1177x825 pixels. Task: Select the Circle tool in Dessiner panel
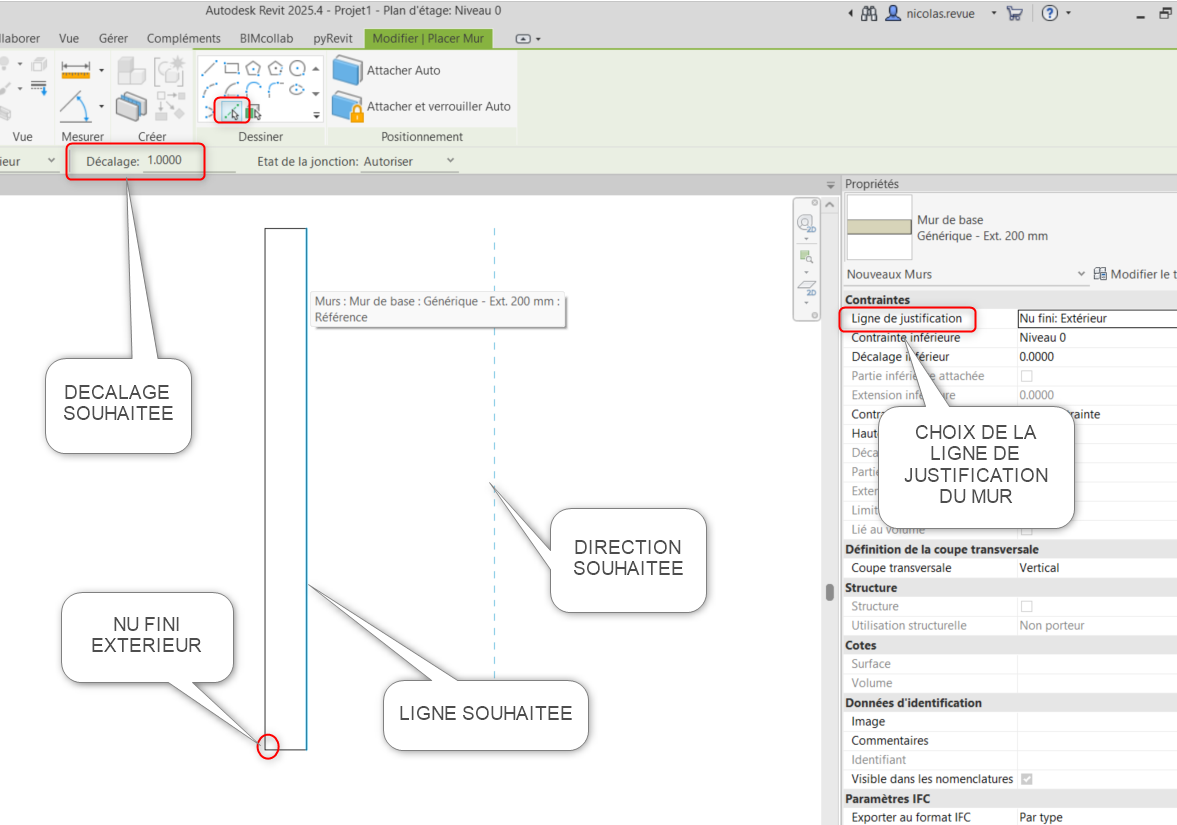coord(297,68)
